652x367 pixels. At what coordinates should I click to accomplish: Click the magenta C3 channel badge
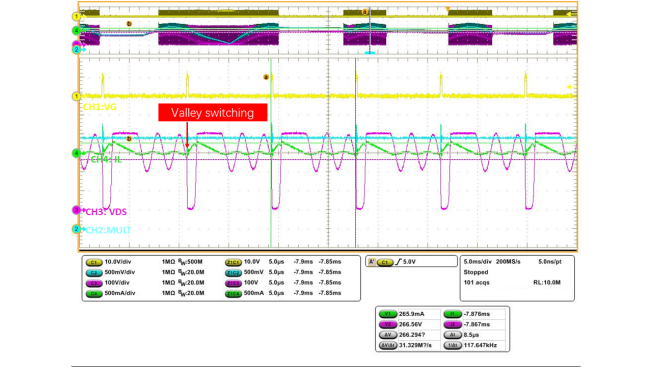click(x=94, y=283)
